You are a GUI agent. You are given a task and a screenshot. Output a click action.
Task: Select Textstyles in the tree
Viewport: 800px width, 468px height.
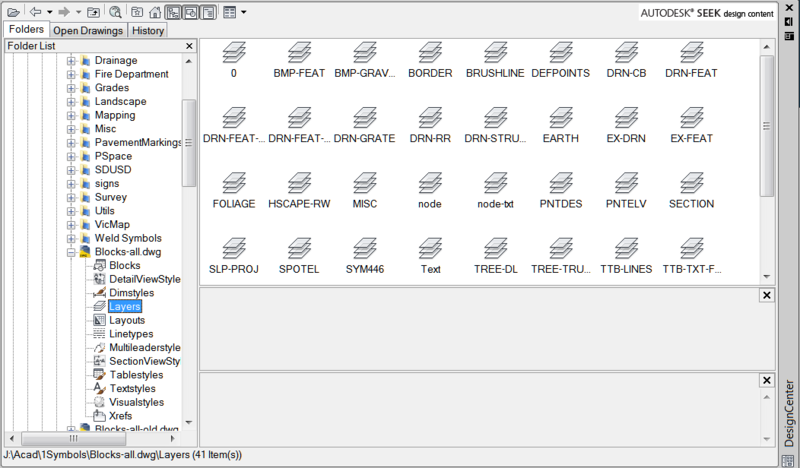[132, 389]
